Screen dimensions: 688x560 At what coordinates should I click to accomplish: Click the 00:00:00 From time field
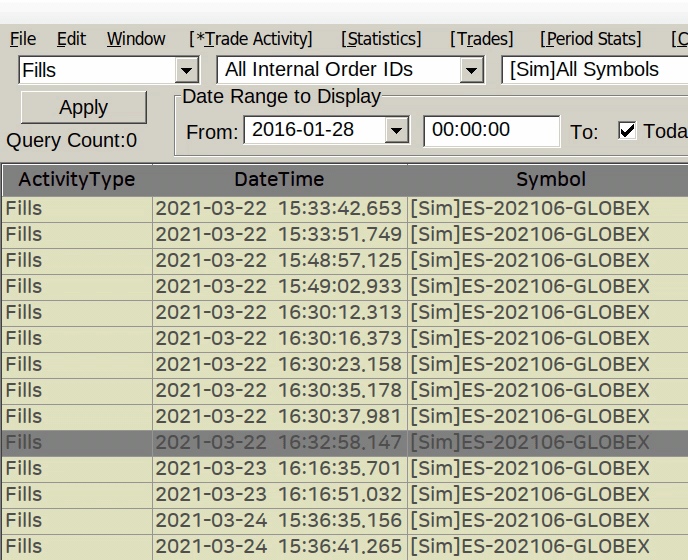pyautogui.click(x=491, y=131)
